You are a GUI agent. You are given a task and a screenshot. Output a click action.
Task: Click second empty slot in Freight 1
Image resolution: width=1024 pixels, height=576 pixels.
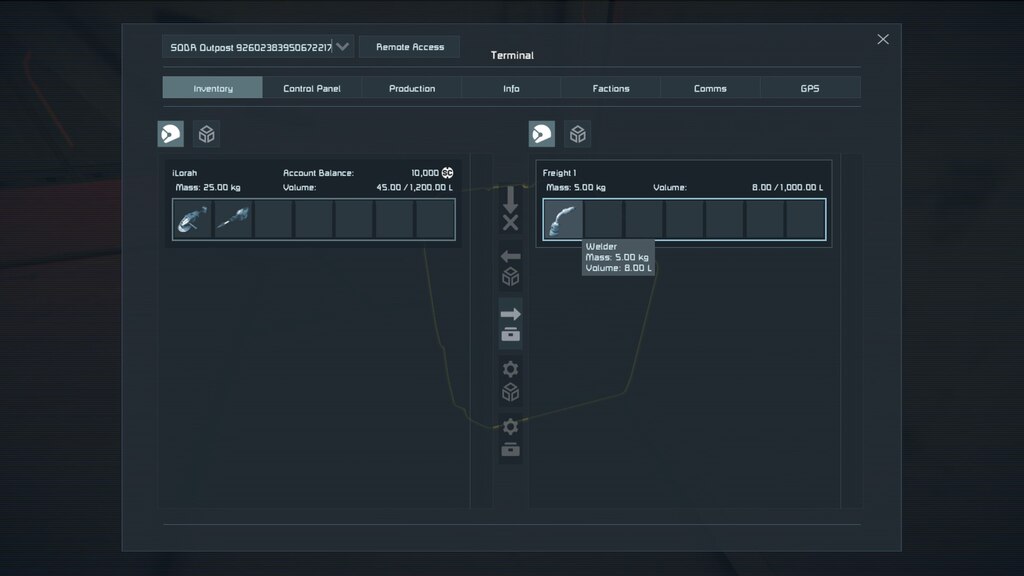(644, 219)
